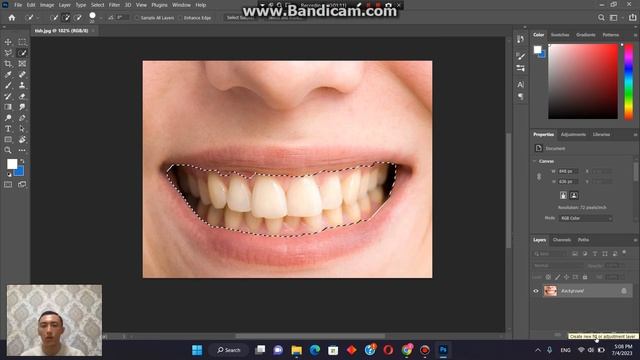Click the lock icon on Background layer

[x=624, y=291]
